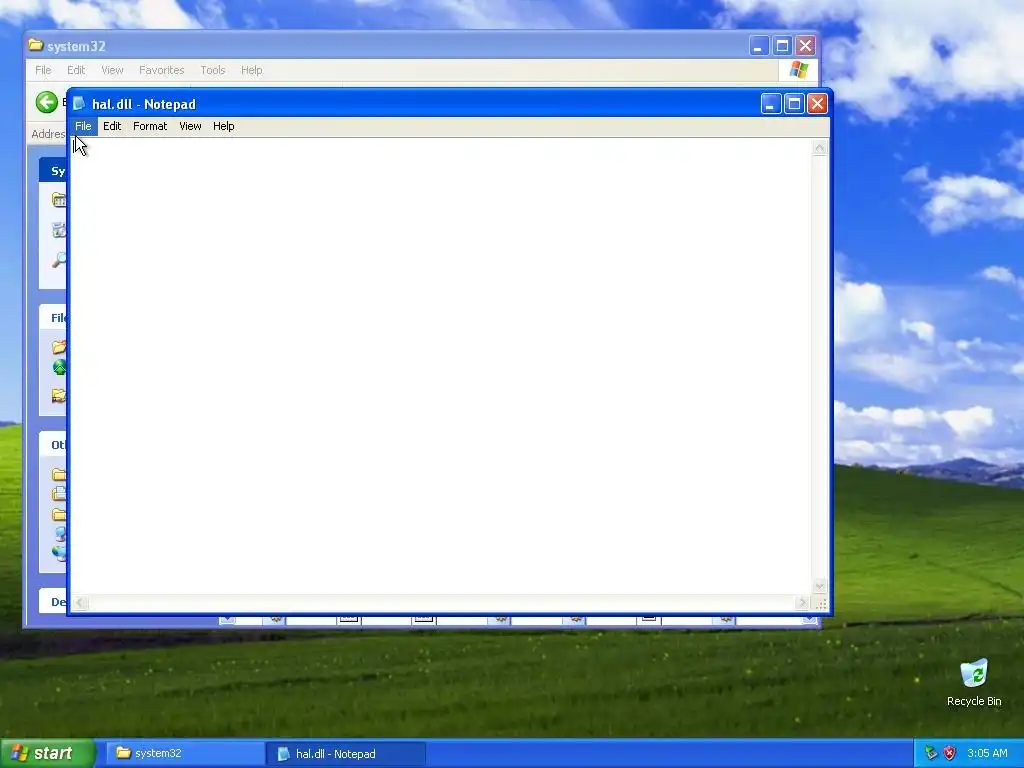The image size is (1024, 768).
Task: Open Tools menu in system32 window
Action: pyautogui.click(x=213, y=70)
